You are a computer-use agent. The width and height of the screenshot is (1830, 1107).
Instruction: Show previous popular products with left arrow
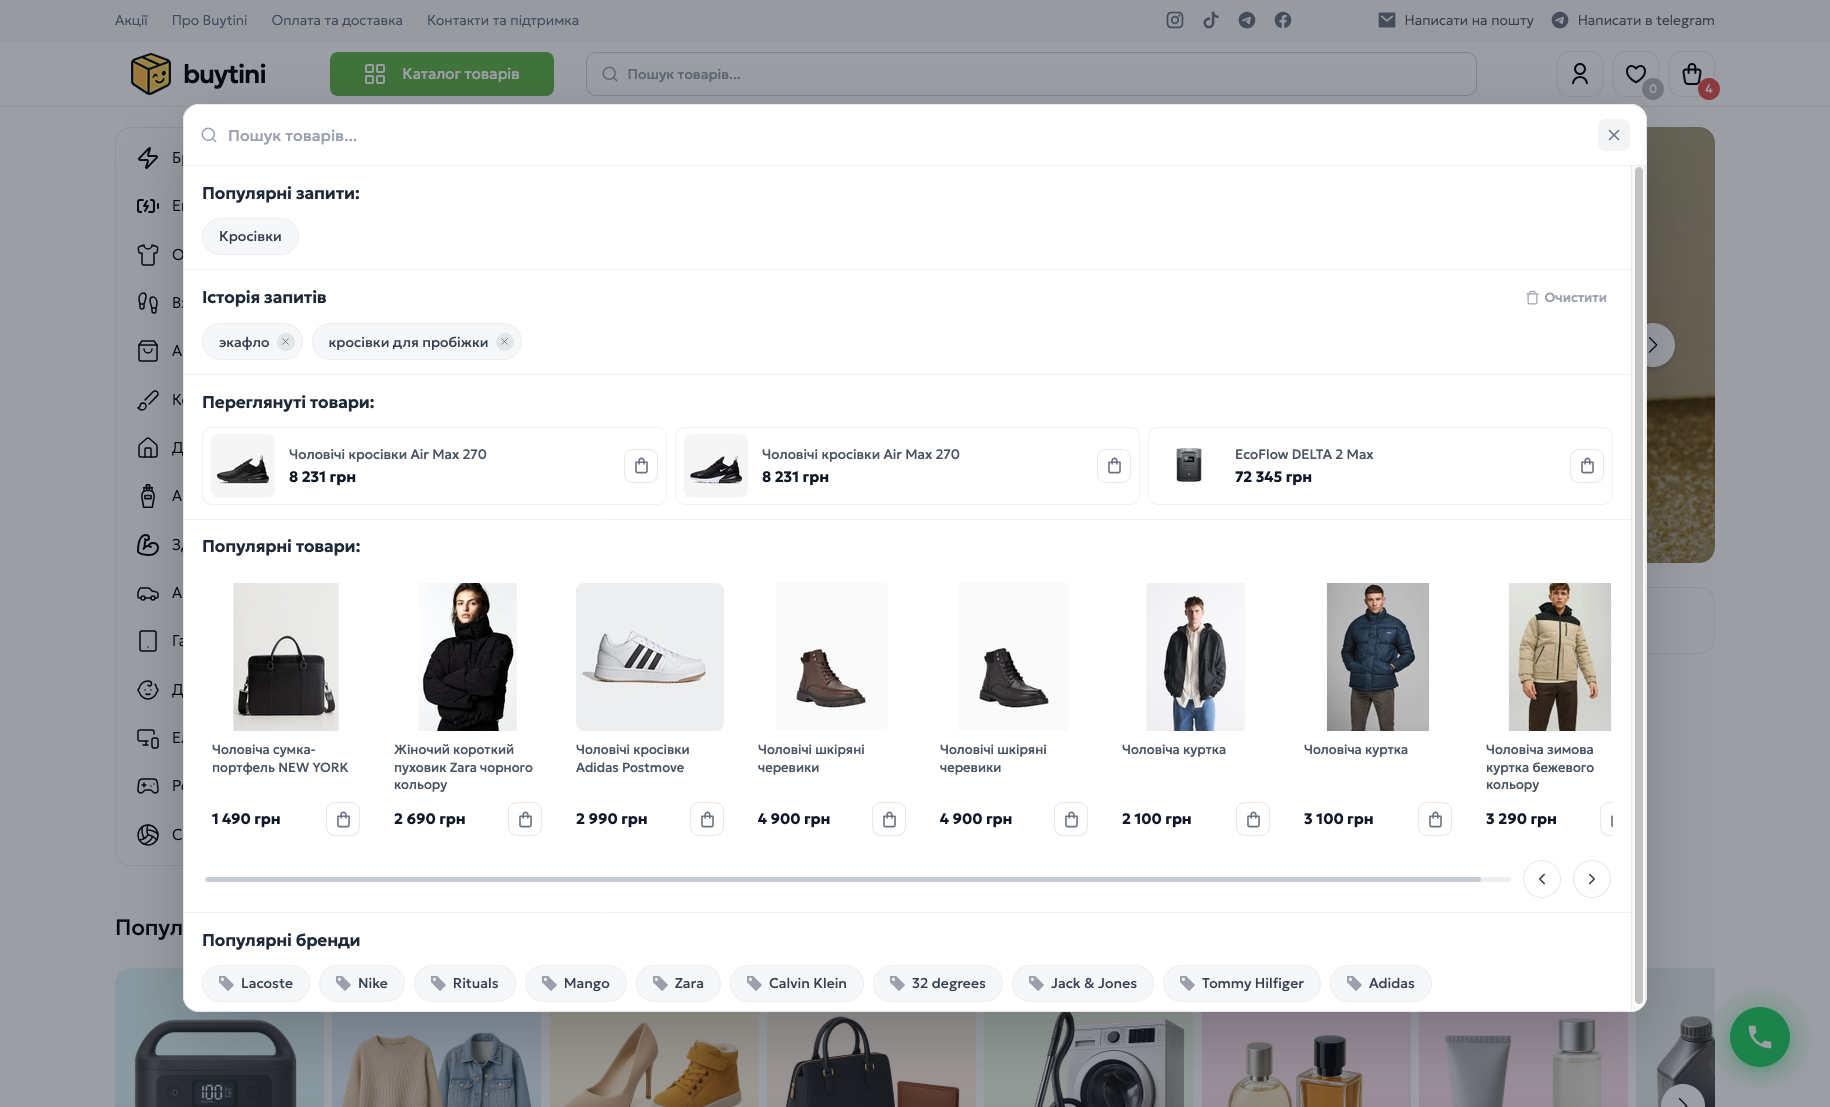click(1542, 879)
